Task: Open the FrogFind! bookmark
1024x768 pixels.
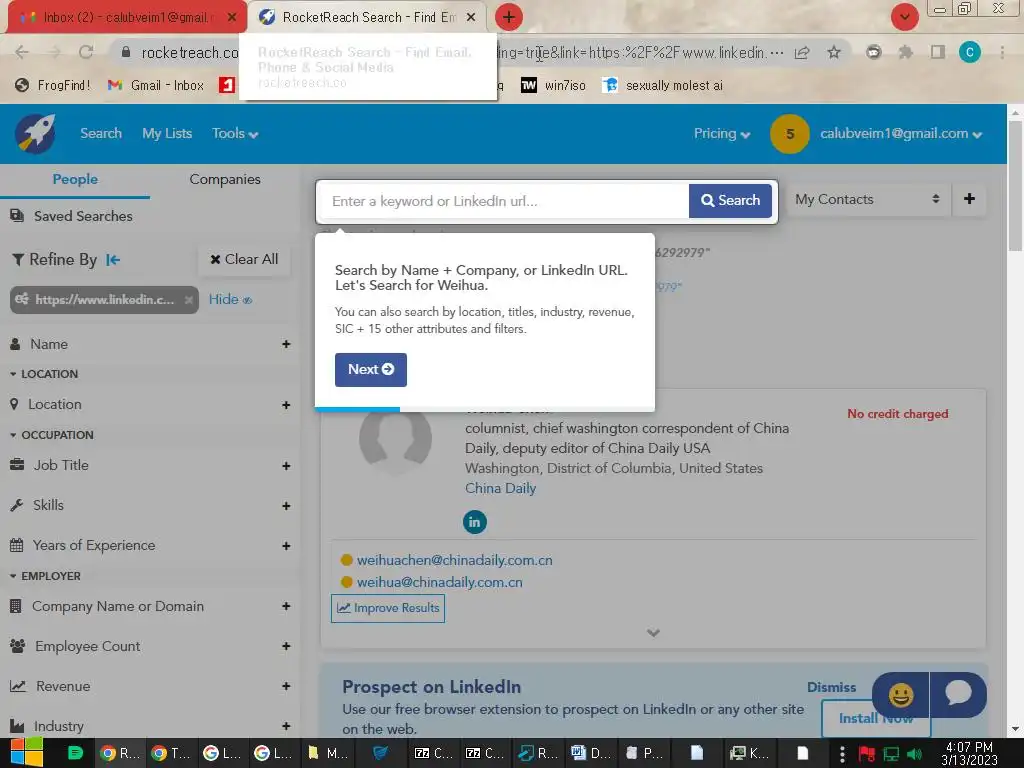Action: tap(53, 86)
